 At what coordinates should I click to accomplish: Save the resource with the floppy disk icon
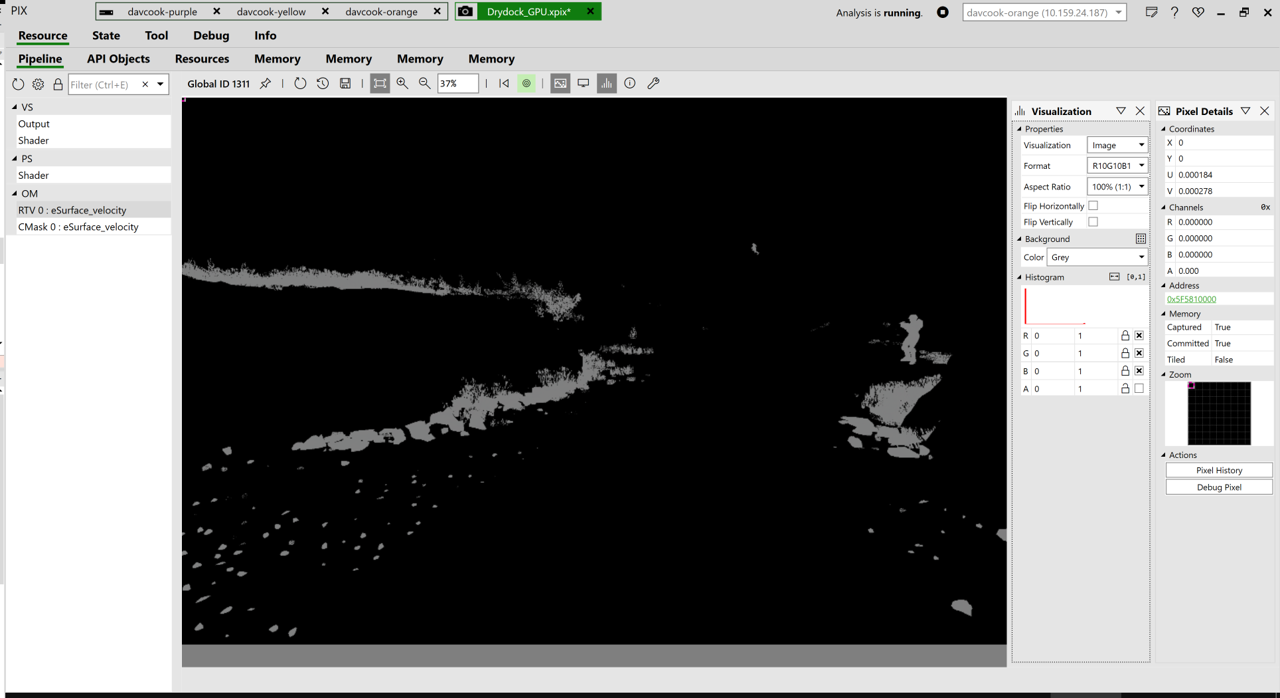(x=345, y=84)
